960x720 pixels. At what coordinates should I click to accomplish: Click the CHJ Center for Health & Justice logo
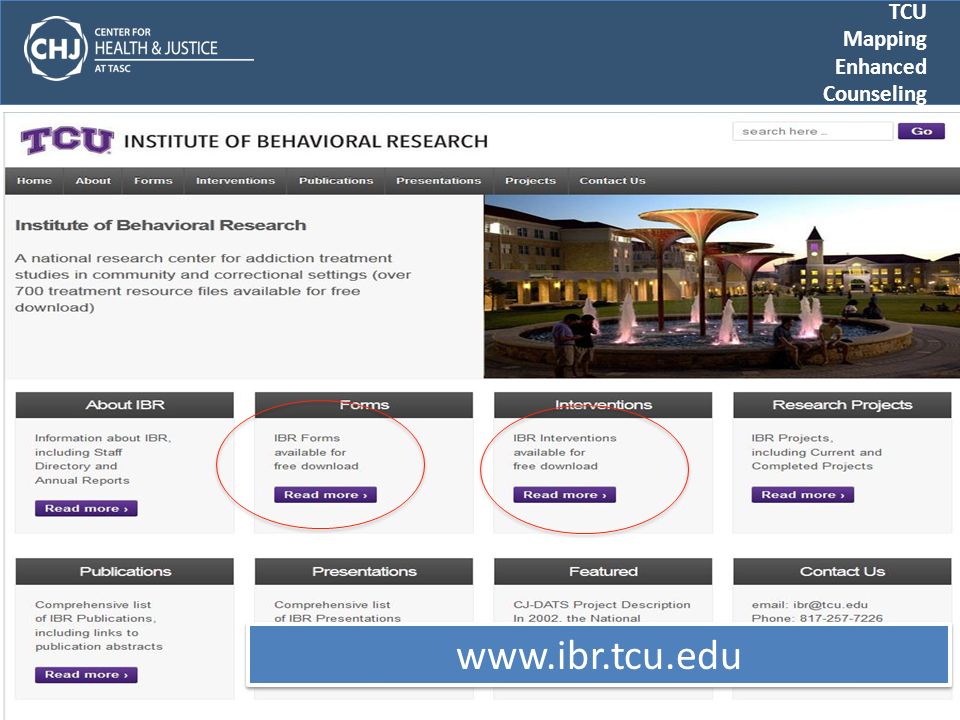pyautogui.click(x=138, y=48)
